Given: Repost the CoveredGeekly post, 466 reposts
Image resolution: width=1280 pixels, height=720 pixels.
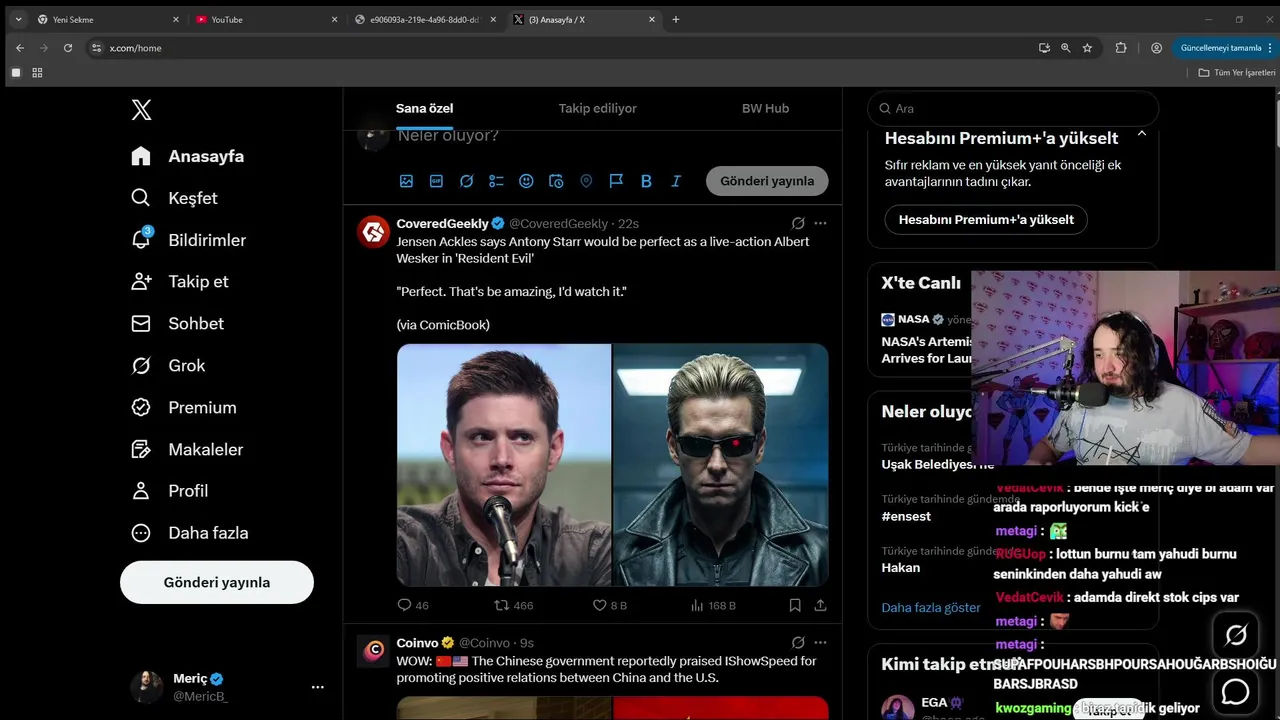Looking at the screenshot, I should coord(514,605).
